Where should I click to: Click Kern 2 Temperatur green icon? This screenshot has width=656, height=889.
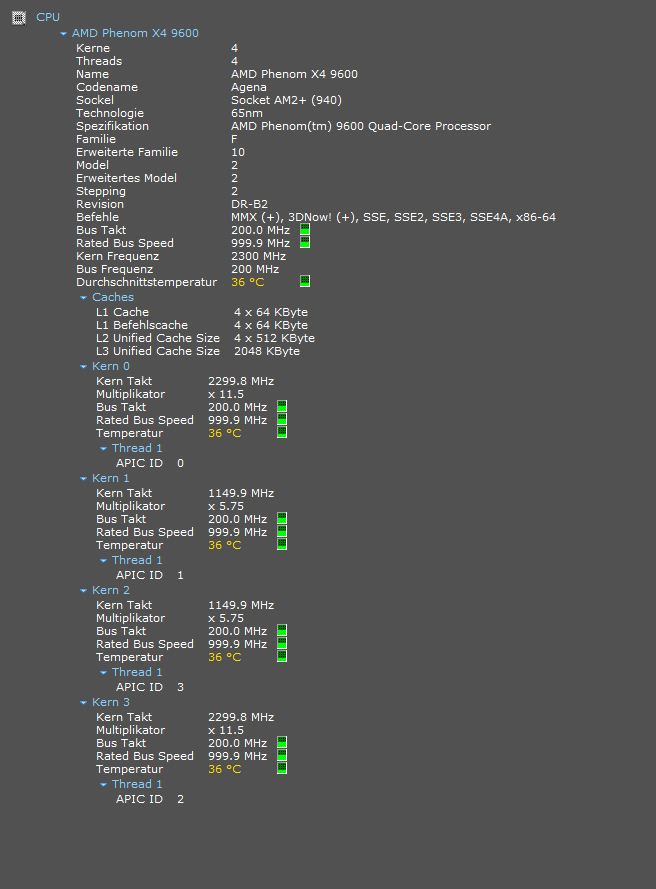(282, 657)
